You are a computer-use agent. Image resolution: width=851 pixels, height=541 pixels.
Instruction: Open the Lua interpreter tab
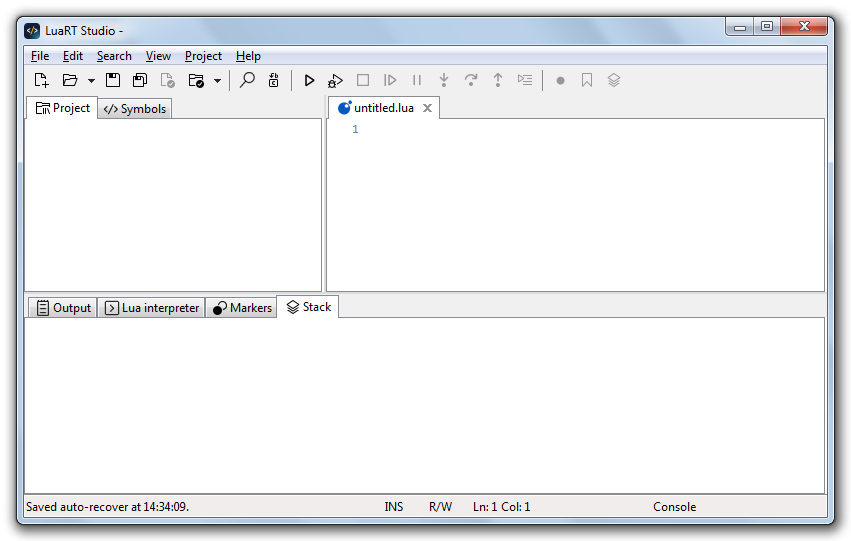coord(151,308)
